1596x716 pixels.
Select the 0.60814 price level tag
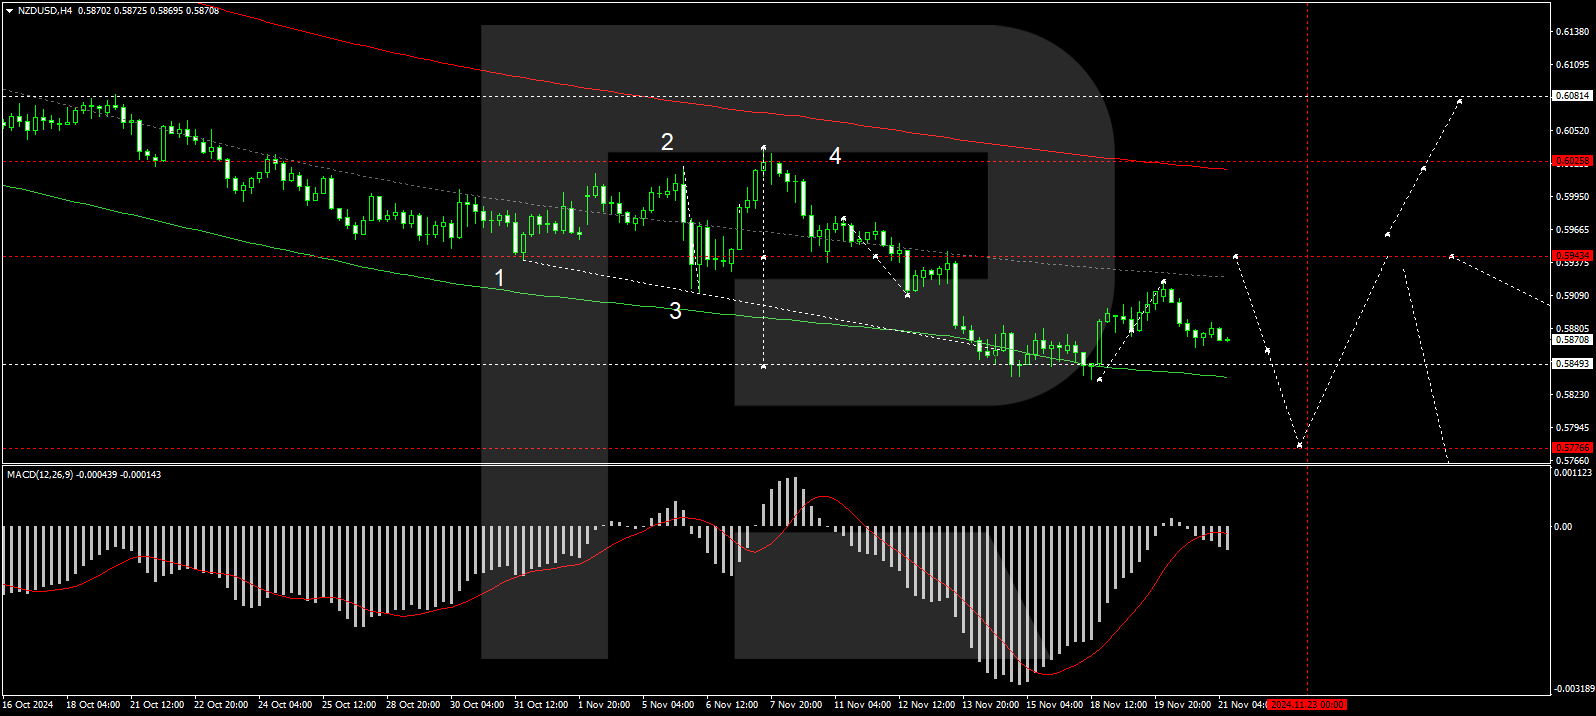tap(1572, 96)
